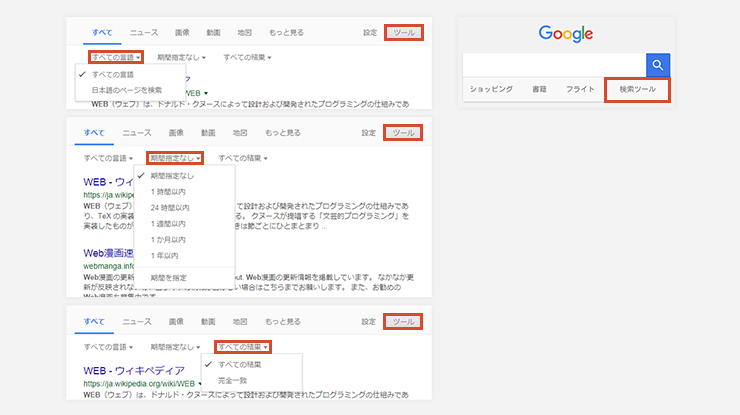Choose 日本語のページを検索 in the language menu
Image resolution: width=740 pixels, height=415 pixels.
click(126, 90)
